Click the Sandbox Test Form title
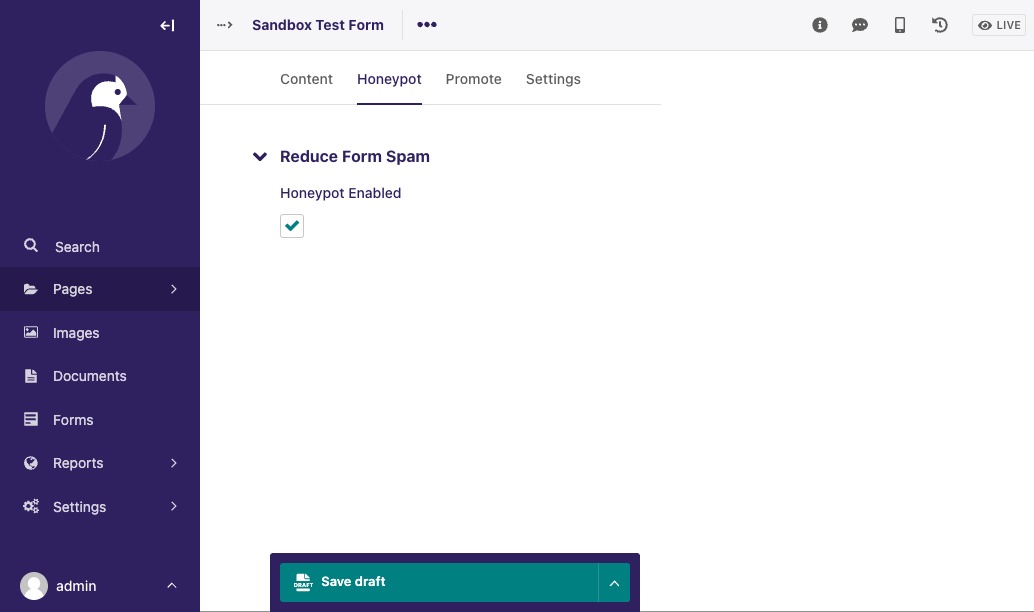This screenshot has height=612, width=1034. 318,25
